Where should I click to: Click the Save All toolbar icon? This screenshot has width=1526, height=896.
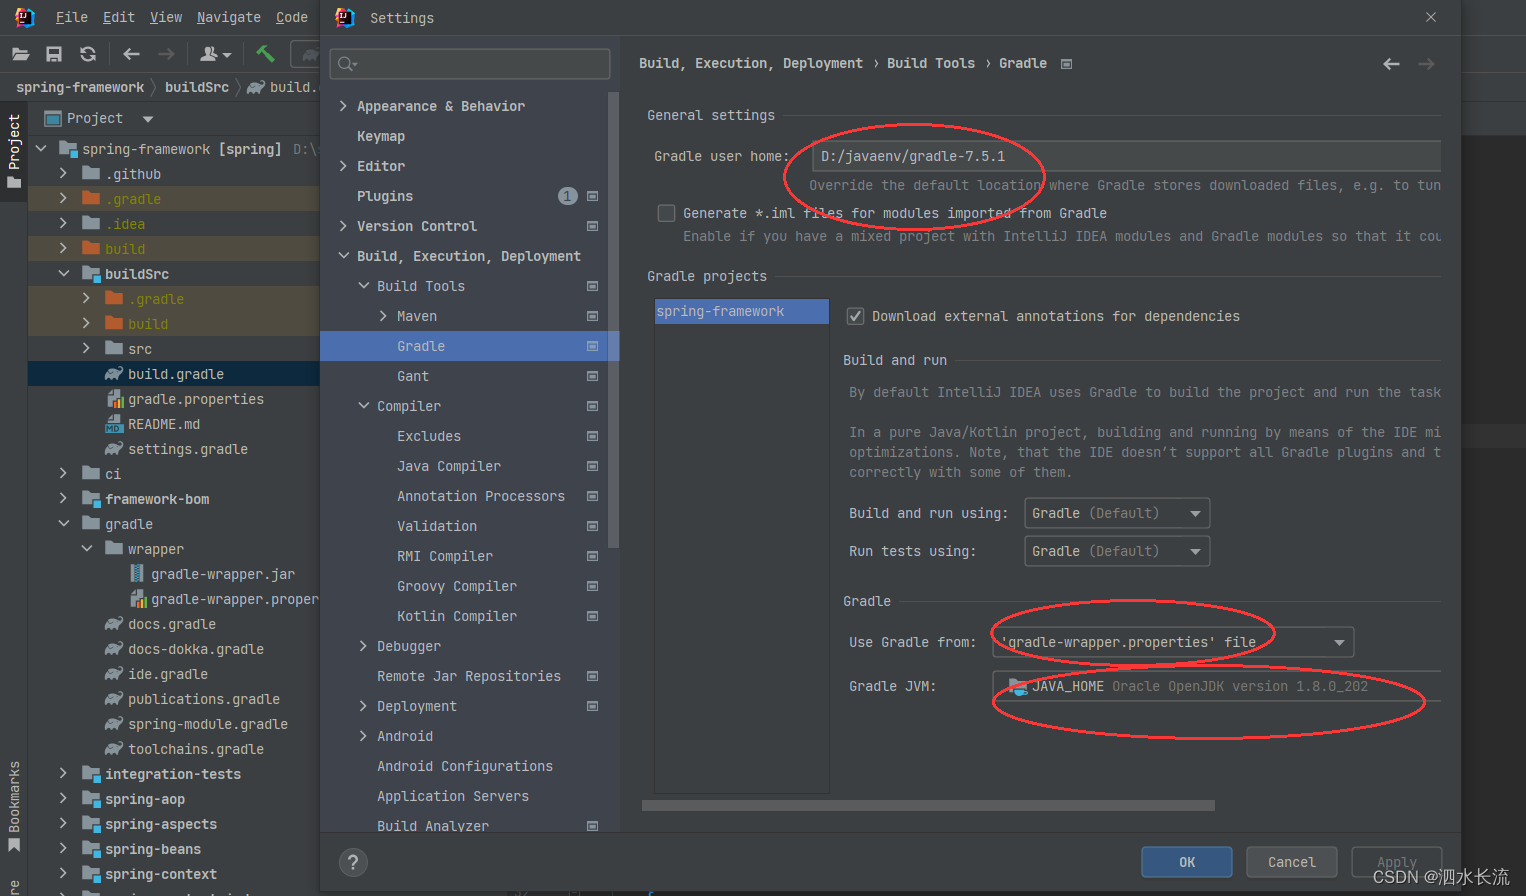(x=54, y=54)
